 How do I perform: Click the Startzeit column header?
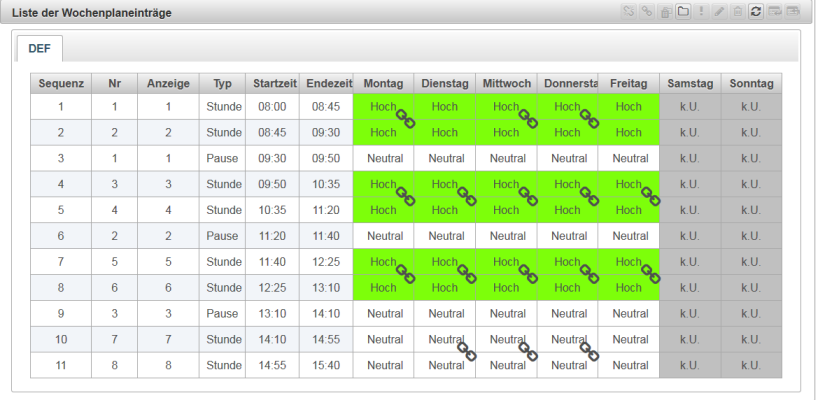pos(272,83)
